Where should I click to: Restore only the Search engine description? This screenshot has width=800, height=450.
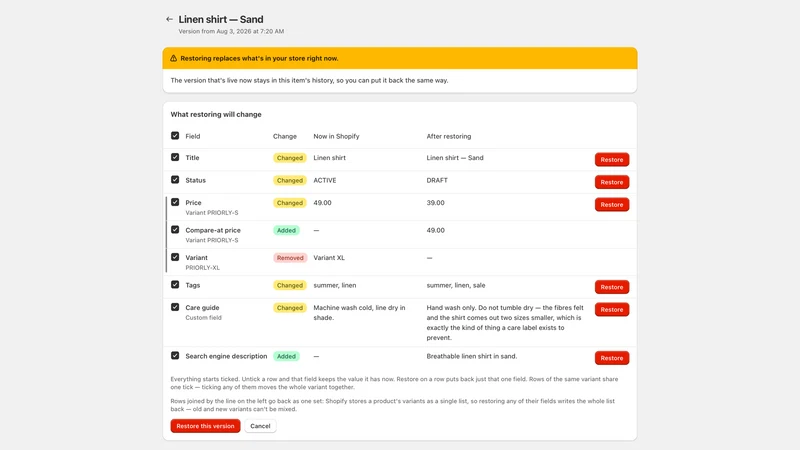coord(612,358)
